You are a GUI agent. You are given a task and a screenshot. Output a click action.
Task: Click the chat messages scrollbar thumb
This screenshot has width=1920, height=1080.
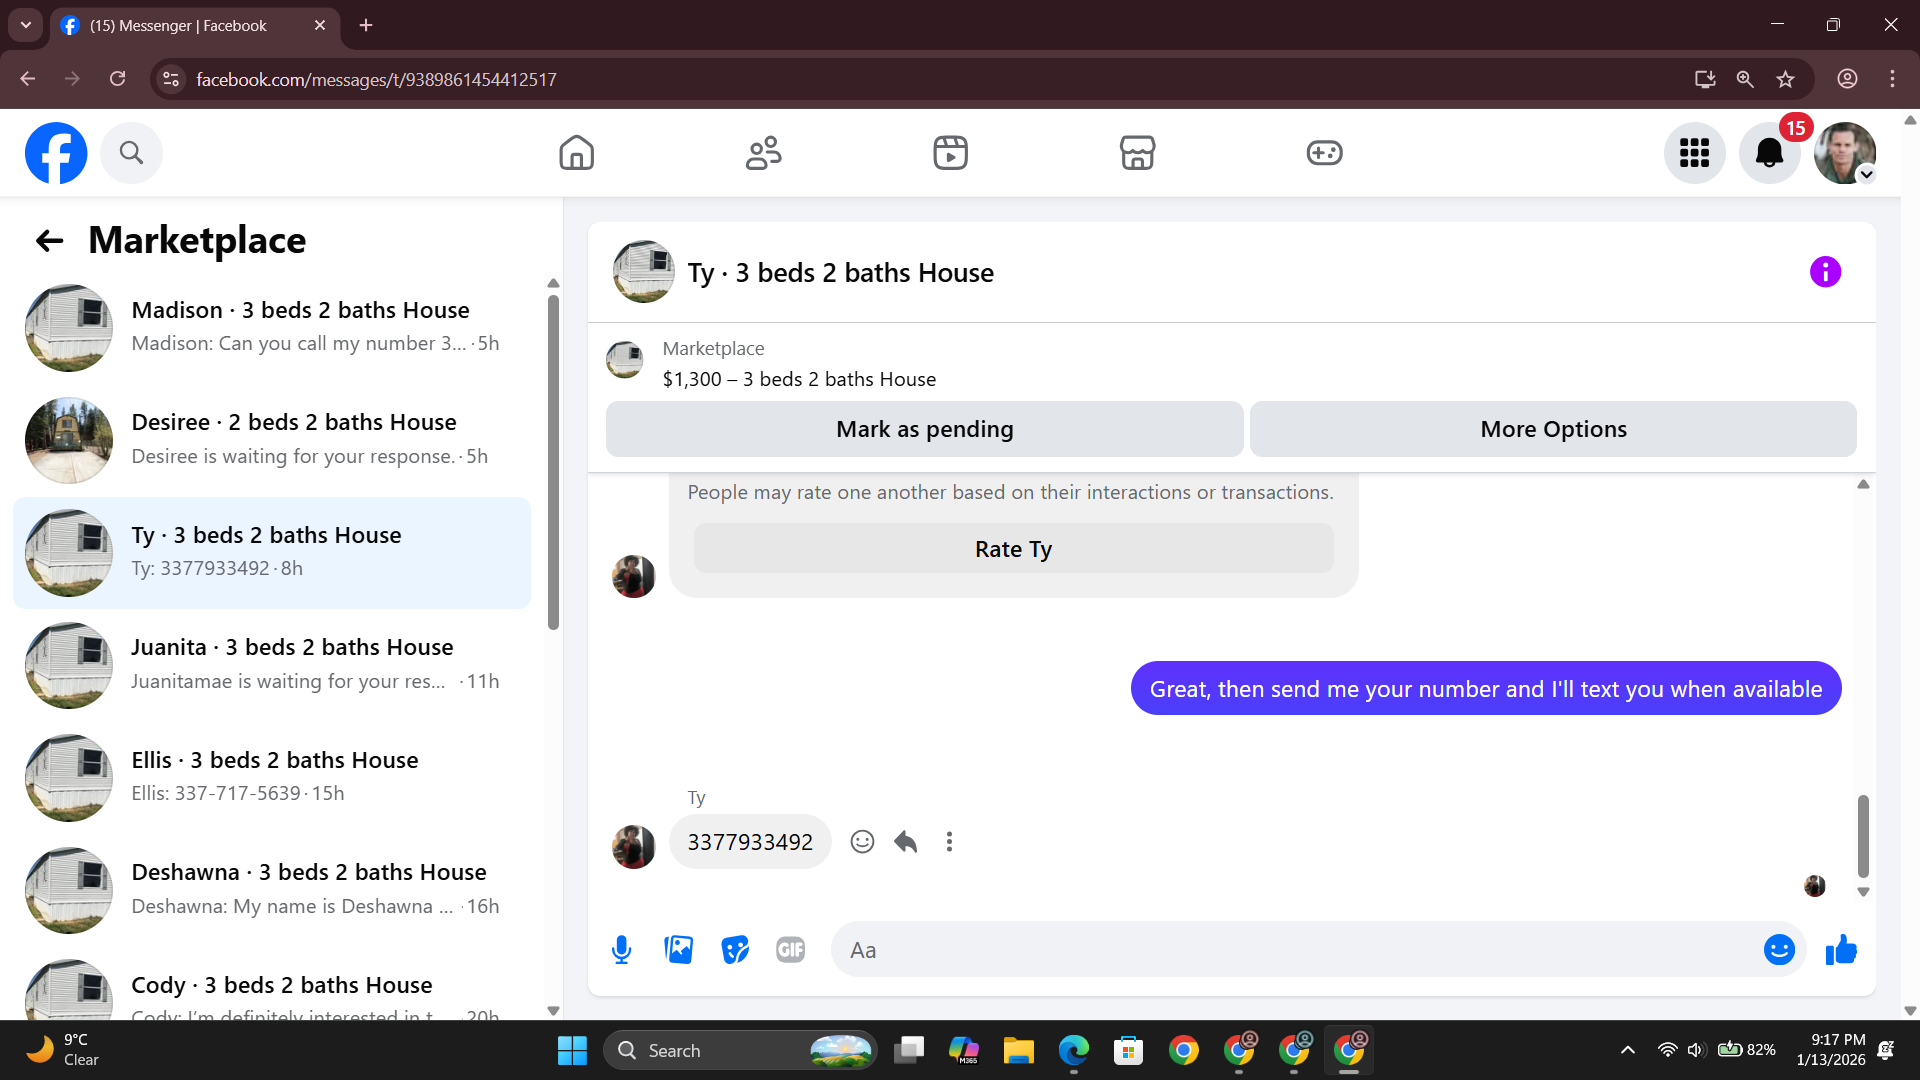click(1863, 835)
